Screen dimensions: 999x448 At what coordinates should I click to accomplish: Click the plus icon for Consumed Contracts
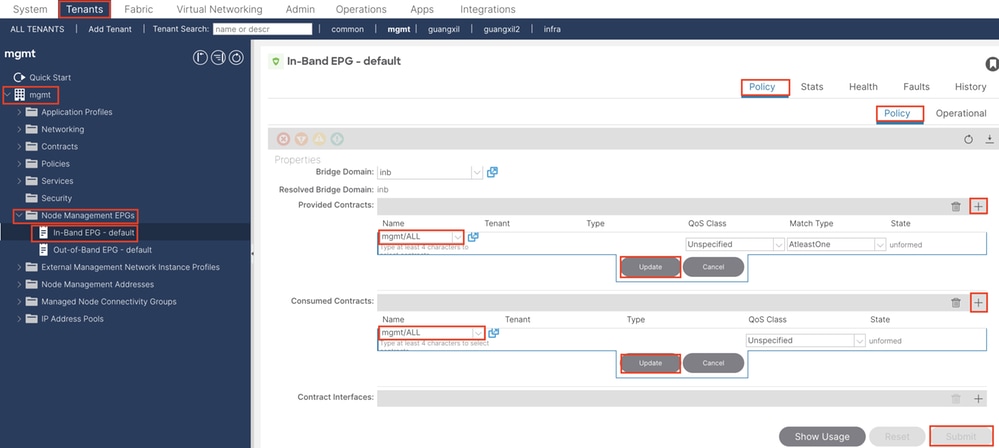tap(978, 302)
